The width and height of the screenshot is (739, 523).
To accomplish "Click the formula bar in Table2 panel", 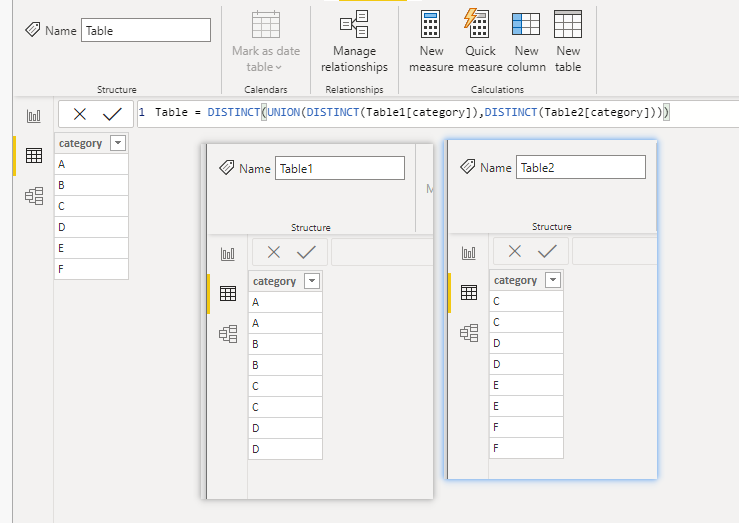I will 615,251.
